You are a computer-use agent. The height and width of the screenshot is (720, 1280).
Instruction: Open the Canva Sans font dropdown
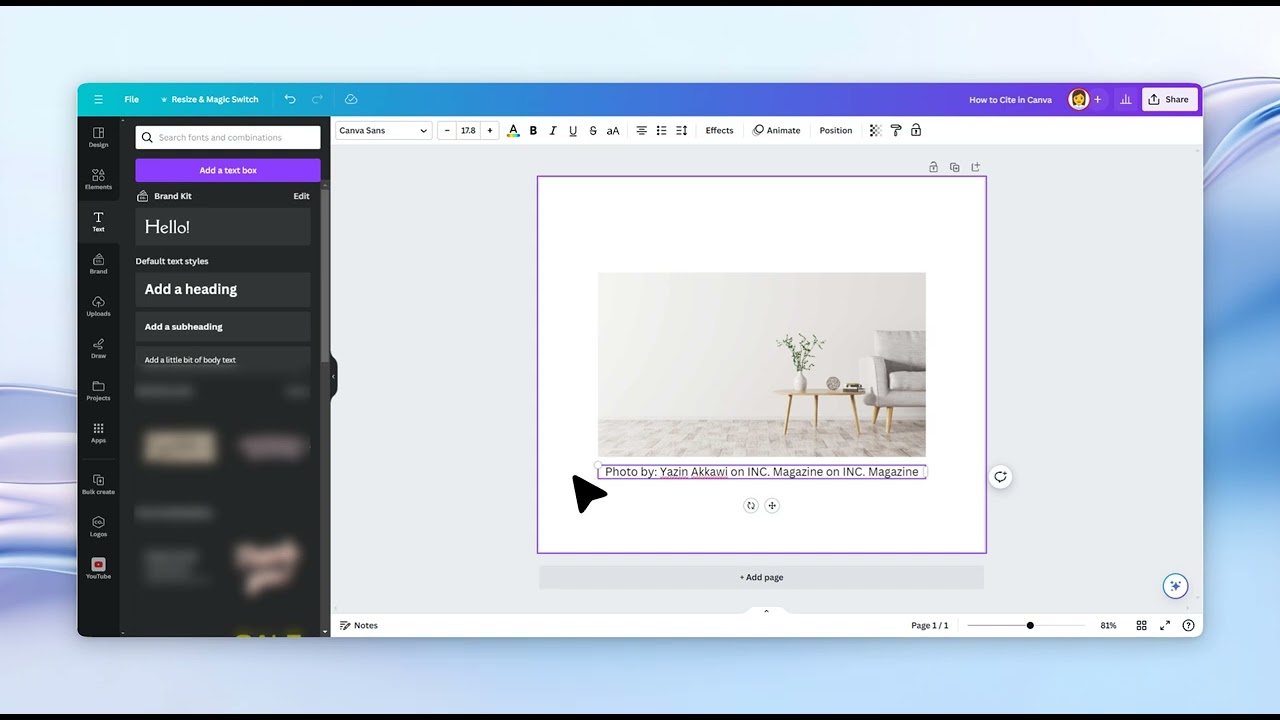383,130
